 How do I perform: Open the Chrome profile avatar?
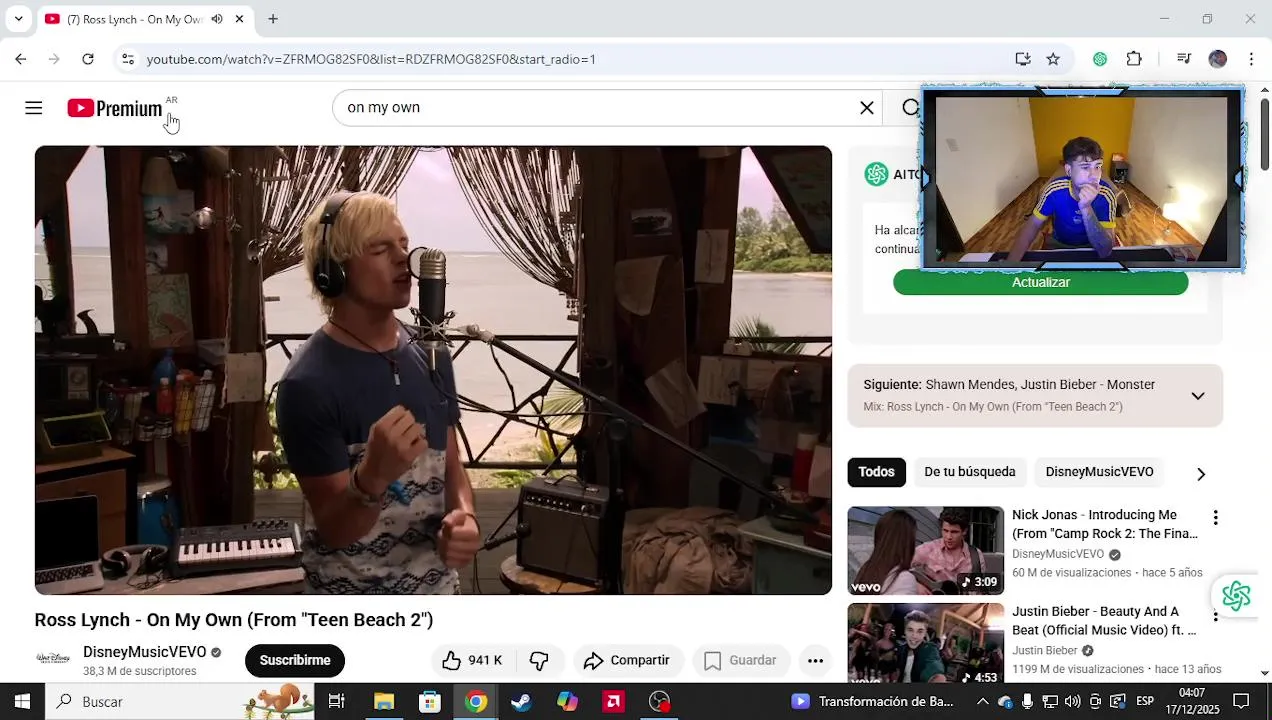1217,59
